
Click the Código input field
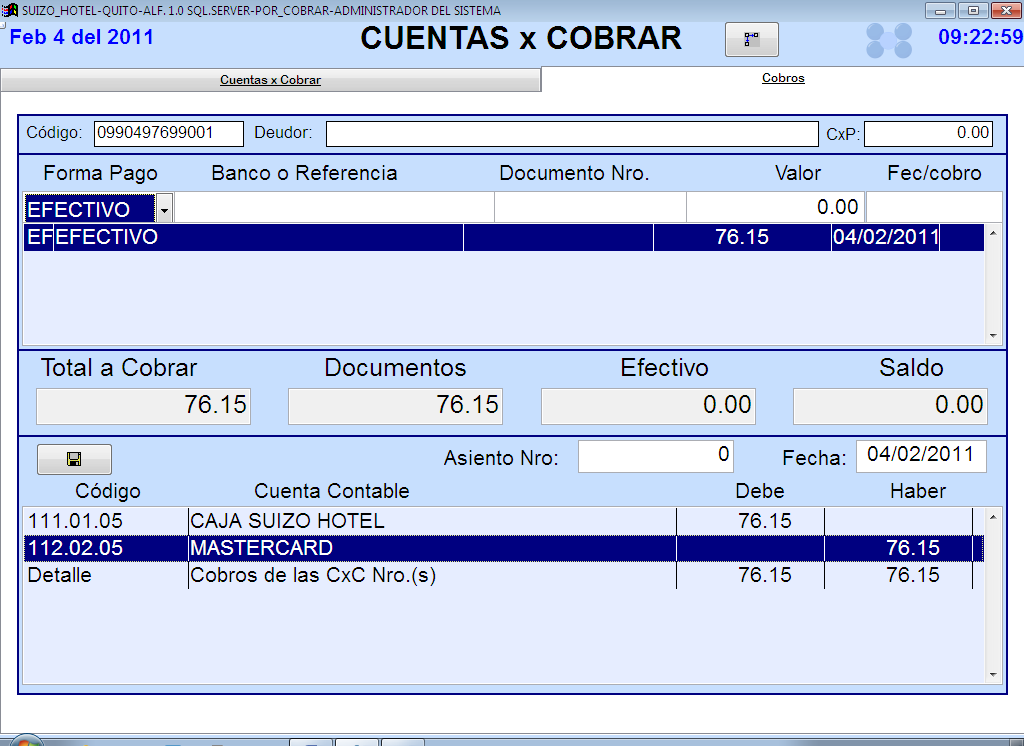pos(168,133)
